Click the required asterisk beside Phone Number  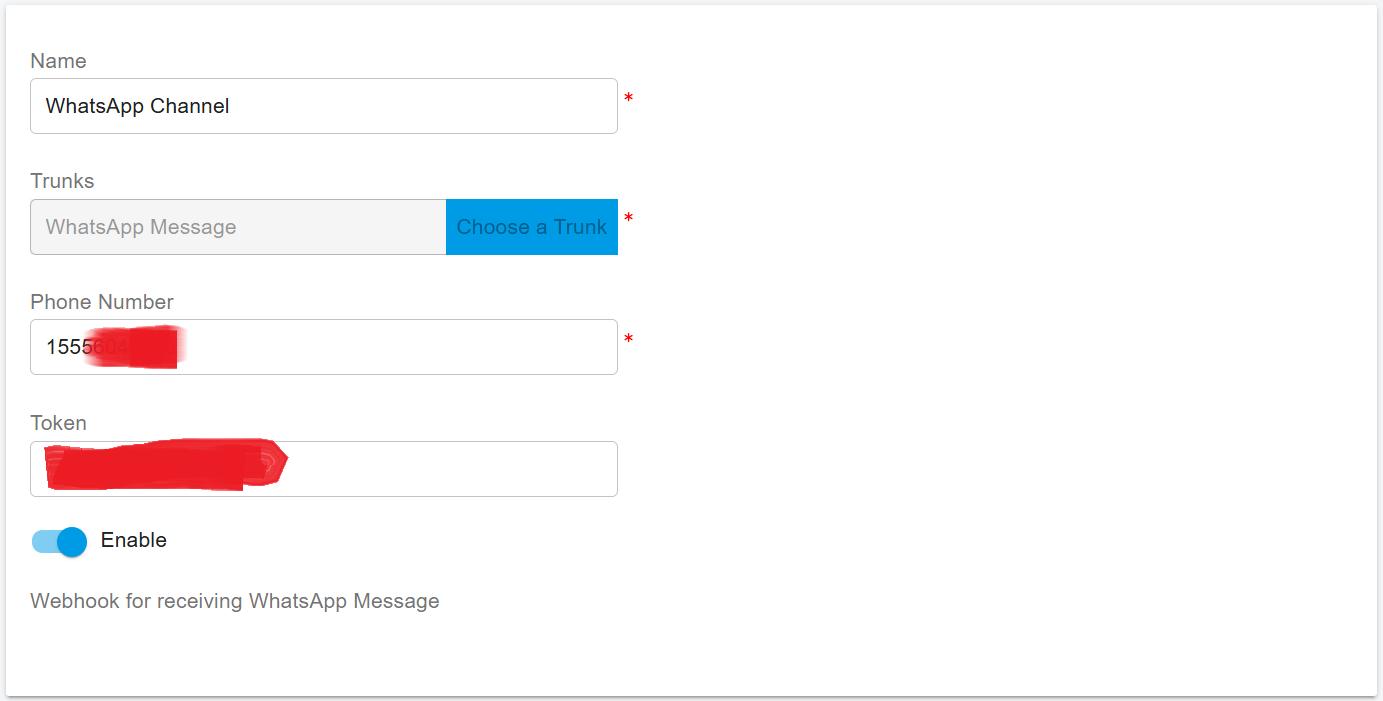coord(628,340)
